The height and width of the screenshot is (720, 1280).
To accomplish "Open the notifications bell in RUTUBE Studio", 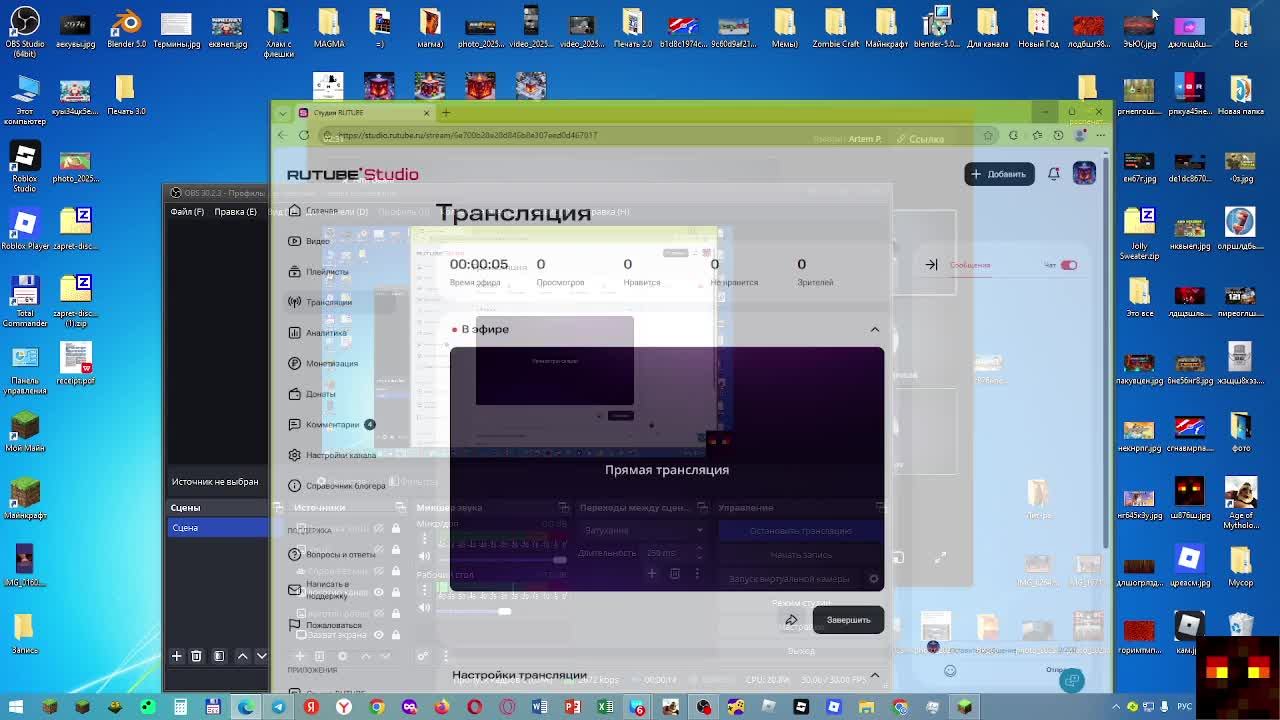I will click(x=1053, y=174).
